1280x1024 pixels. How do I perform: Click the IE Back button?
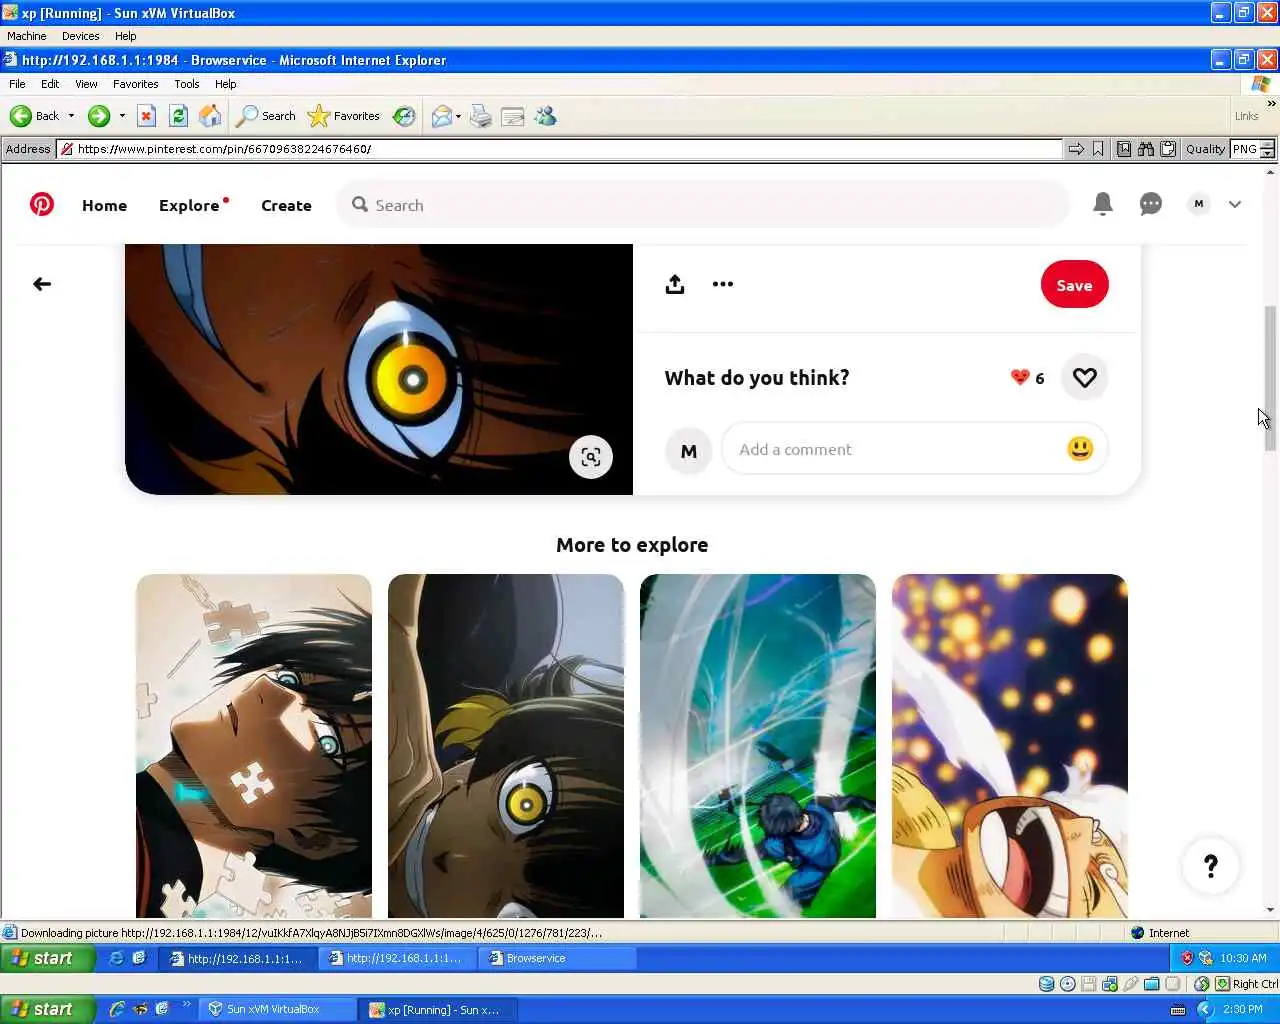pyautogui.click(x=35, y=116)
